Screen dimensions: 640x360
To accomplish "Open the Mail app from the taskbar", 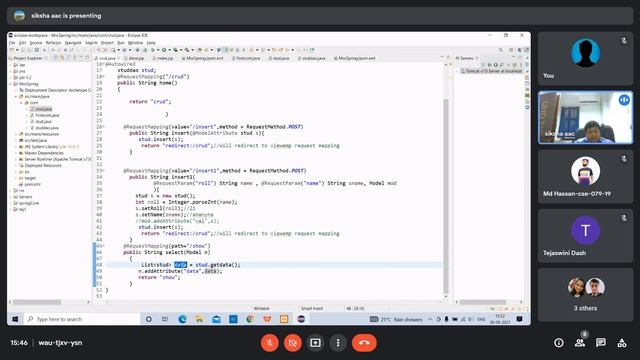I will (216, 319).
